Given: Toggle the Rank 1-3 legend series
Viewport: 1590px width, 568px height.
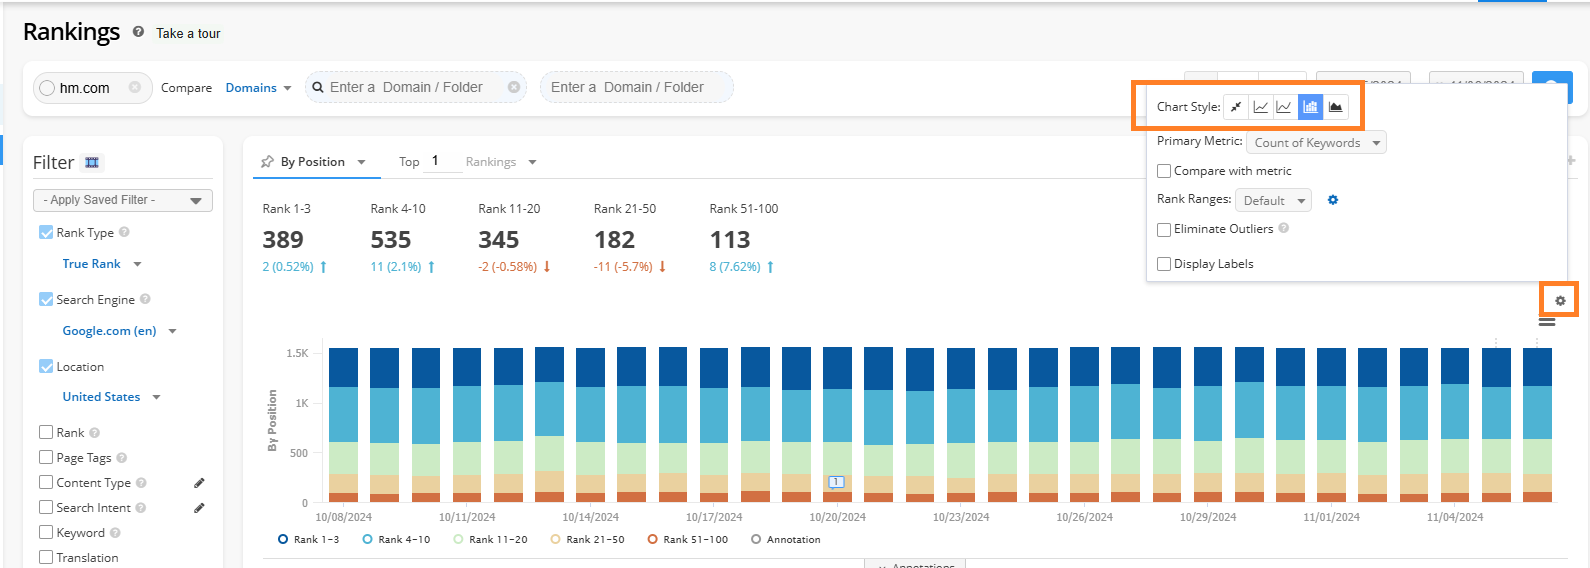Looking at the screenshot, I should pos(308,539).
